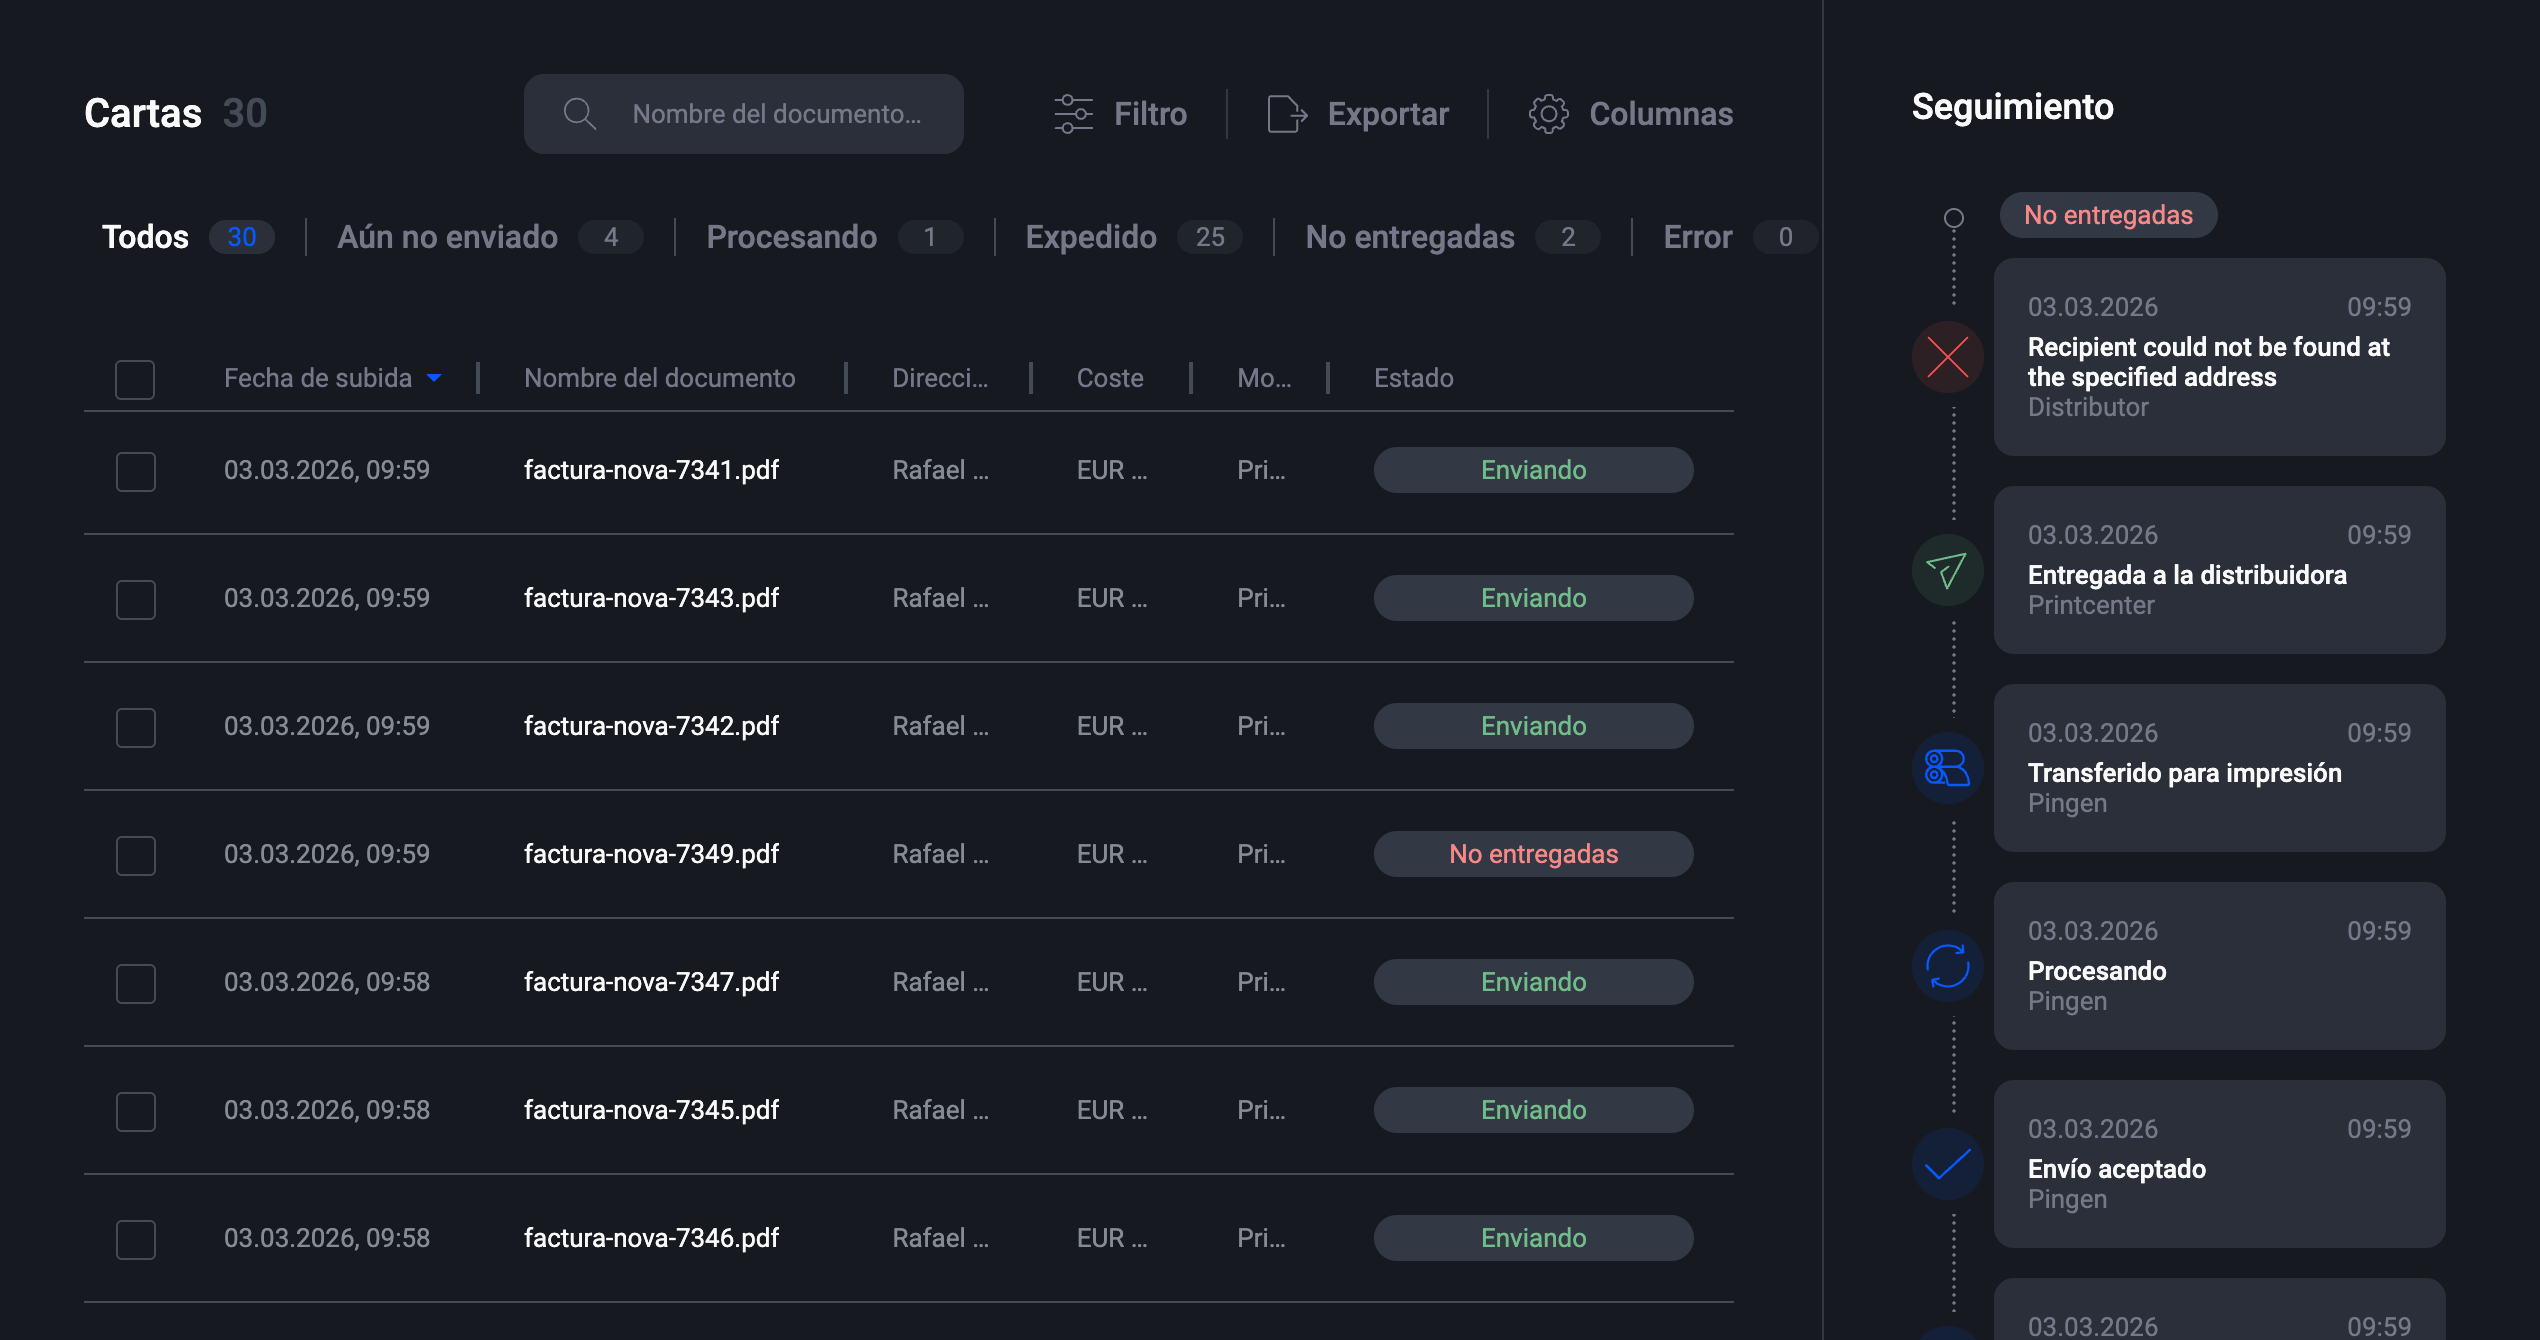Toggle the 'Fecha de subida' sort direction
The height and width of the screenshot is (1340, 2540).
pyautogui.click(x=435, y=378)
